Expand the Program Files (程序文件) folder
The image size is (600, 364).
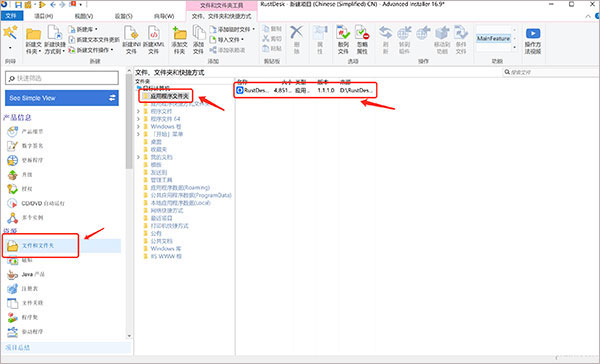[x=138, y=111]
